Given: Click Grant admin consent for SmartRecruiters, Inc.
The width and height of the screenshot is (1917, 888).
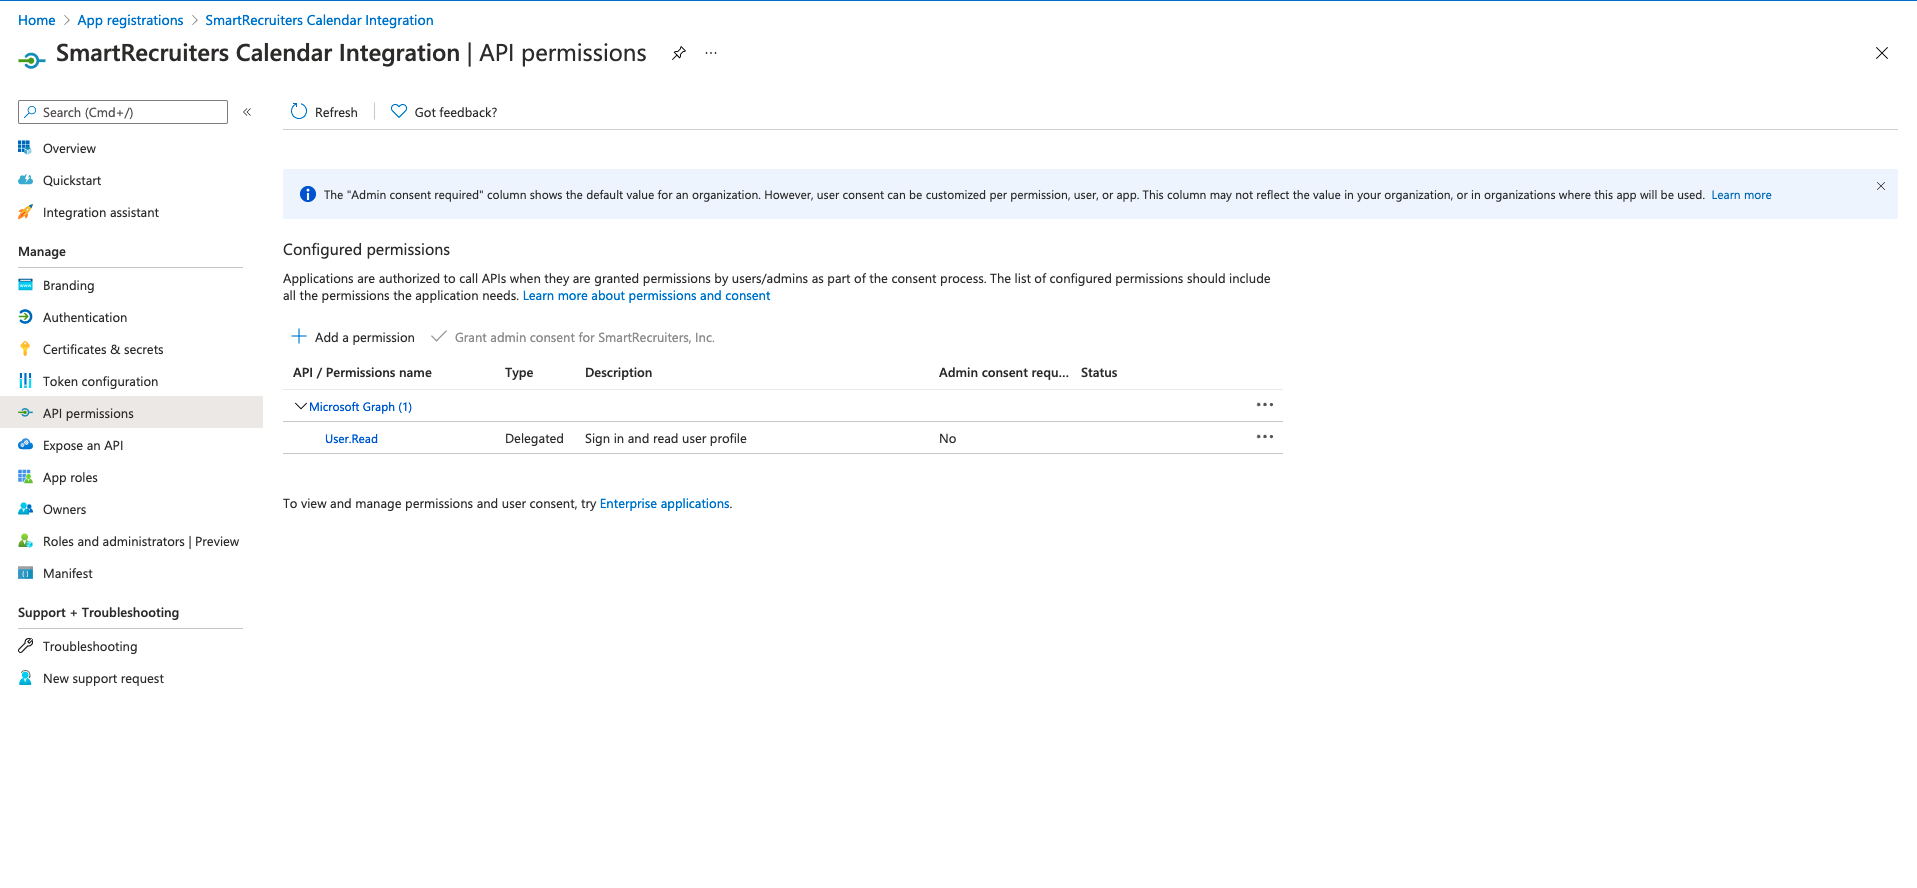Looking at the screenshot, I should [x=573, y=337].
